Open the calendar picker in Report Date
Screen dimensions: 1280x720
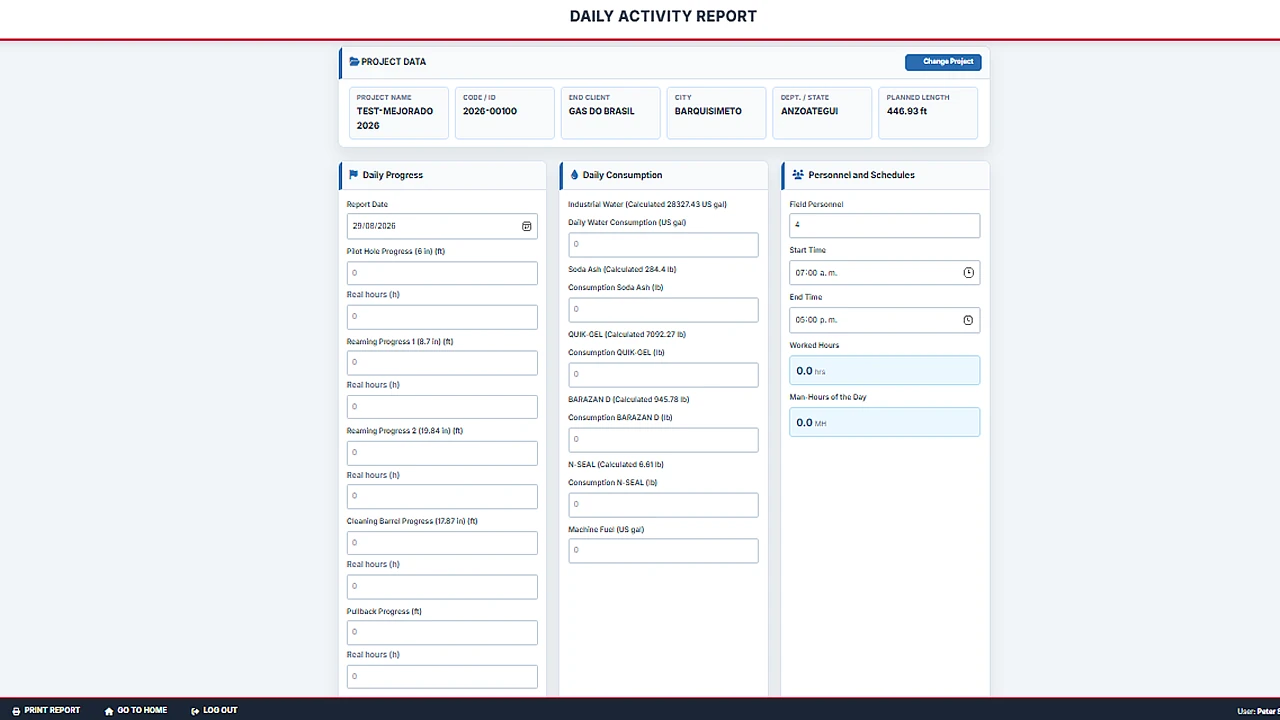[527, 226]
